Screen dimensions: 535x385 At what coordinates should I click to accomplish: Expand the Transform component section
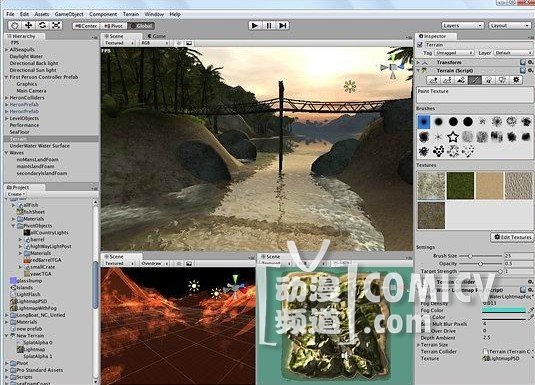[419, 62]
